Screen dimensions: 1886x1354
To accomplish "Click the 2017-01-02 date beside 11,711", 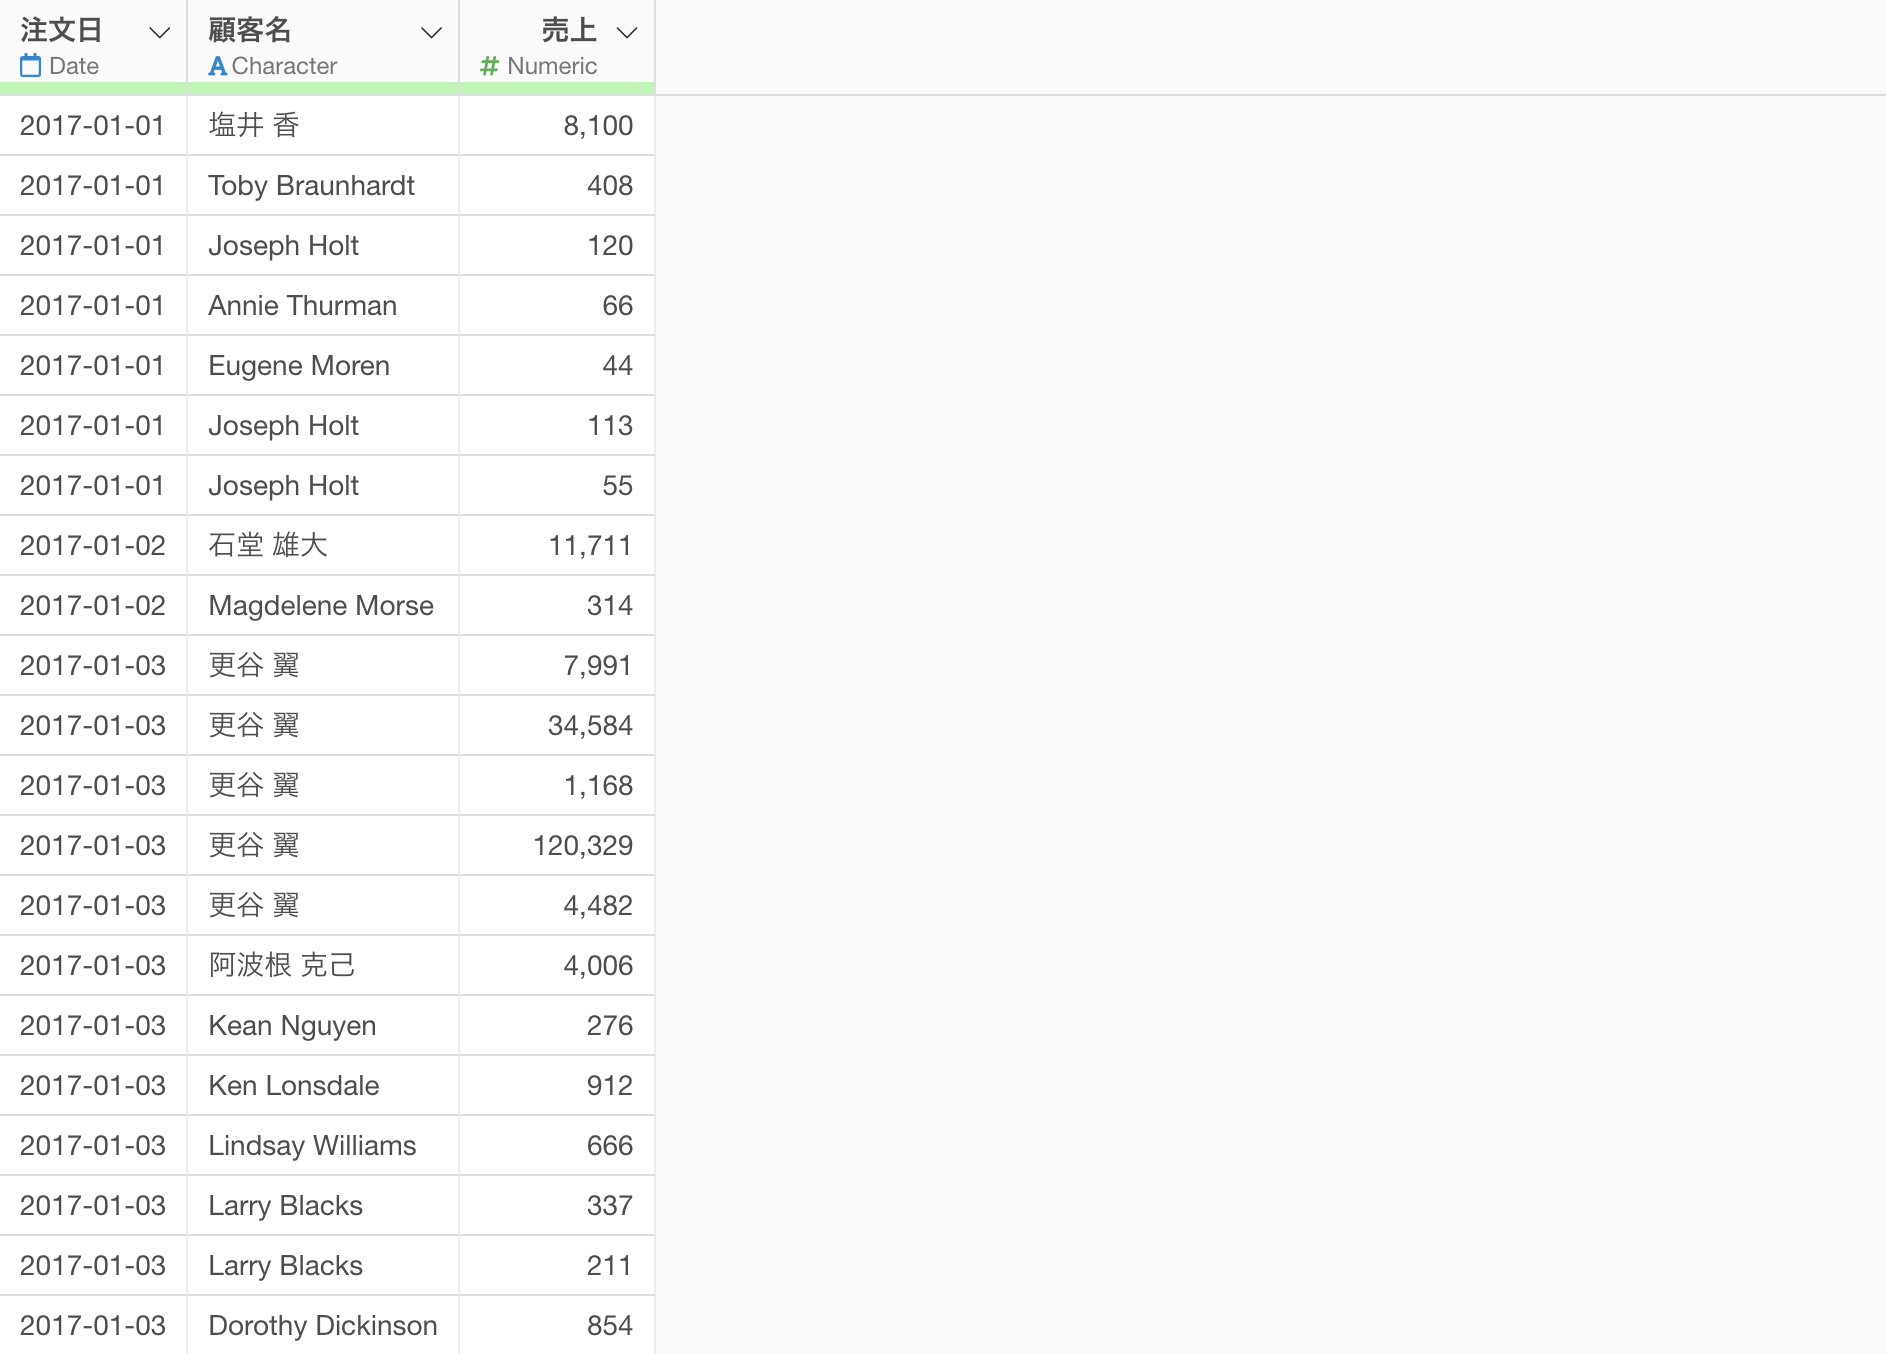I will 93,545.
